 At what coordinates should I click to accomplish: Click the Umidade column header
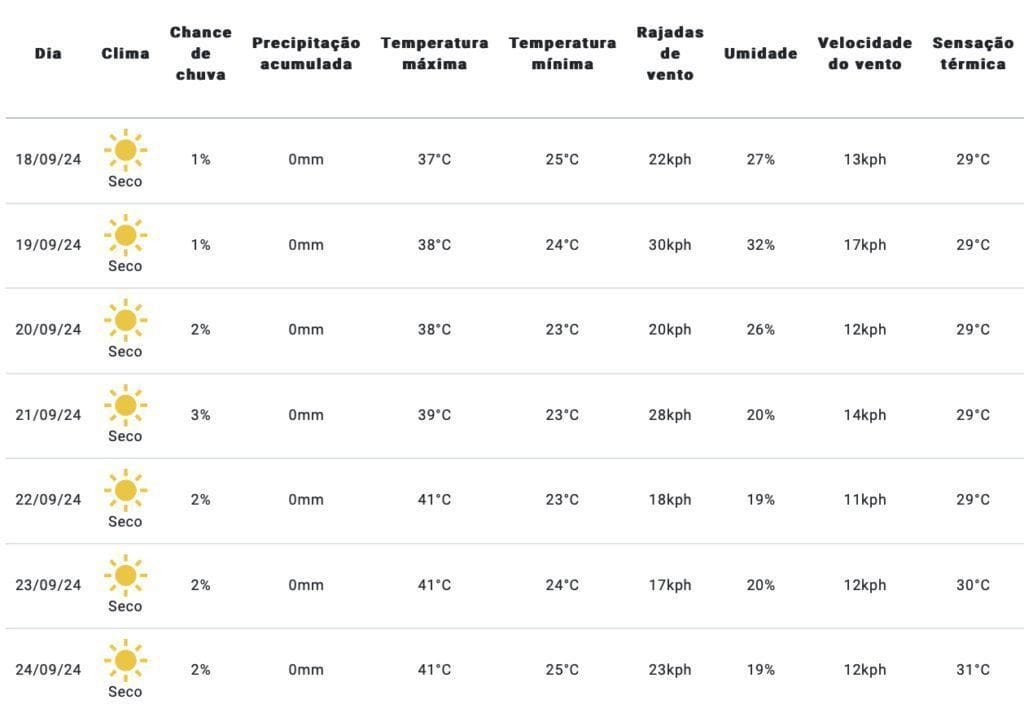[760, 54]
